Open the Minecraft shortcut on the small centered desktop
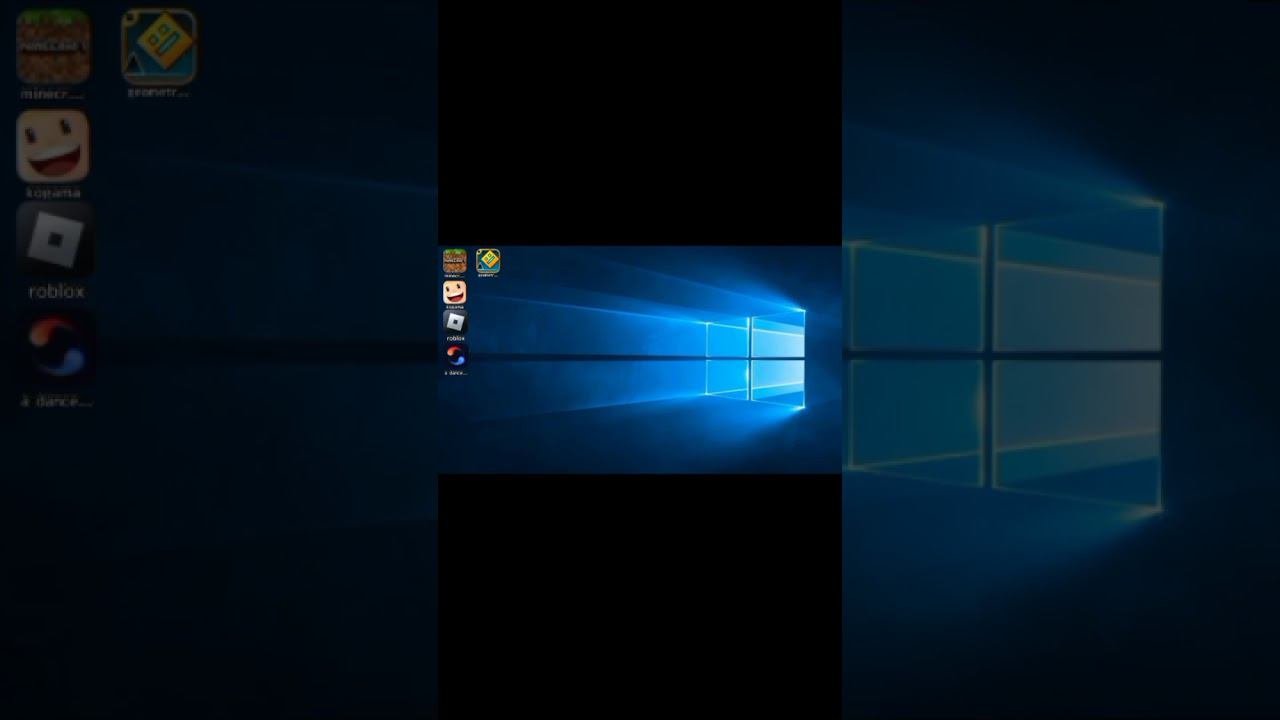This screenshot has height=720, width=1280. pyautogui.click(x=454, y=261)
